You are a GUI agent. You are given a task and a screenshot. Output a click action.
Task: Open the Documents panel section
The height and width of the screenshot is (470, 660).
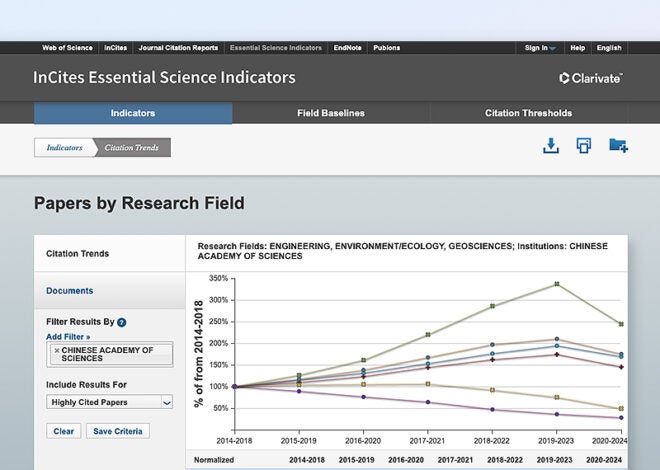[70, 291]
